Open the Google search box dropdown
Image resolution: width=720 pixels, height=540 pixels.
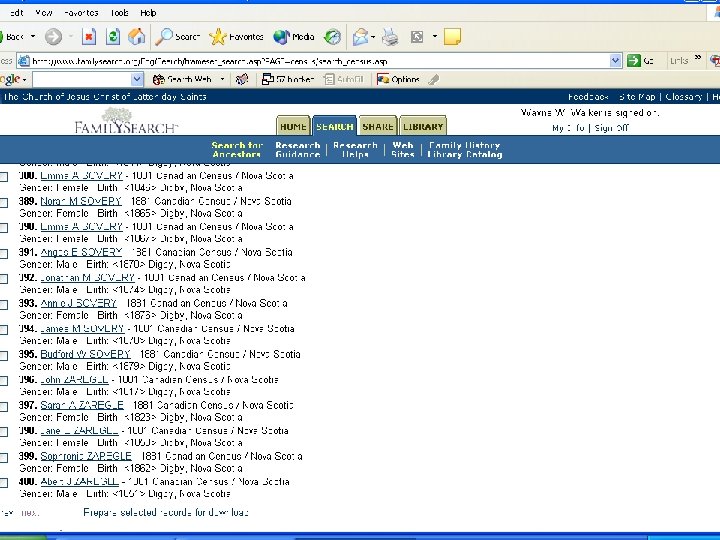tap(137, 79)
